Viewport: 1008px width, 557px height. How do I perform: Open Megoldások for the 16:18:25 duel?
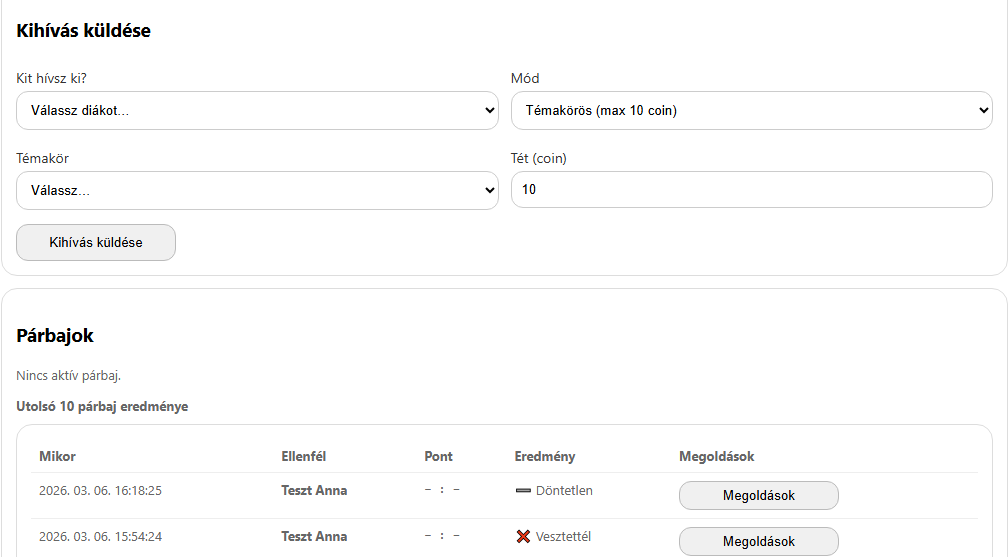pyautogui.click(x=758, y=495)
